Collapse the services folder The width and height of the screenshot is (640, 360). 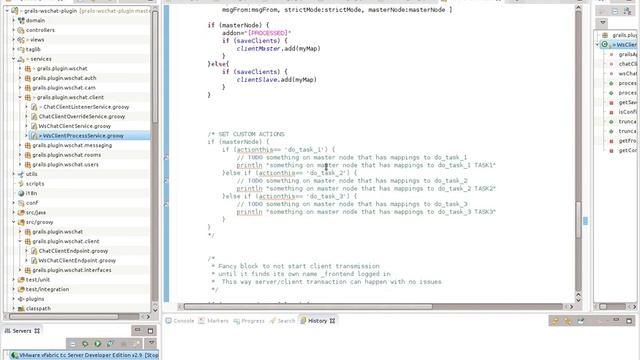[x=13, y=59]
